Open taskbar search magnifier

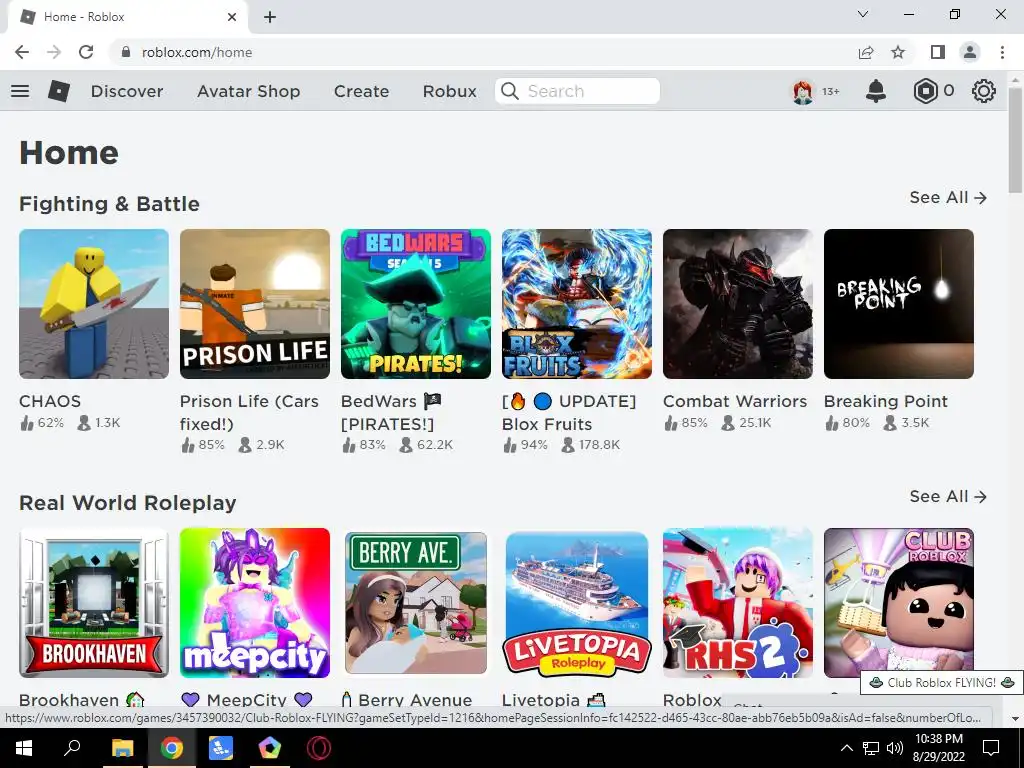point(72,748)
